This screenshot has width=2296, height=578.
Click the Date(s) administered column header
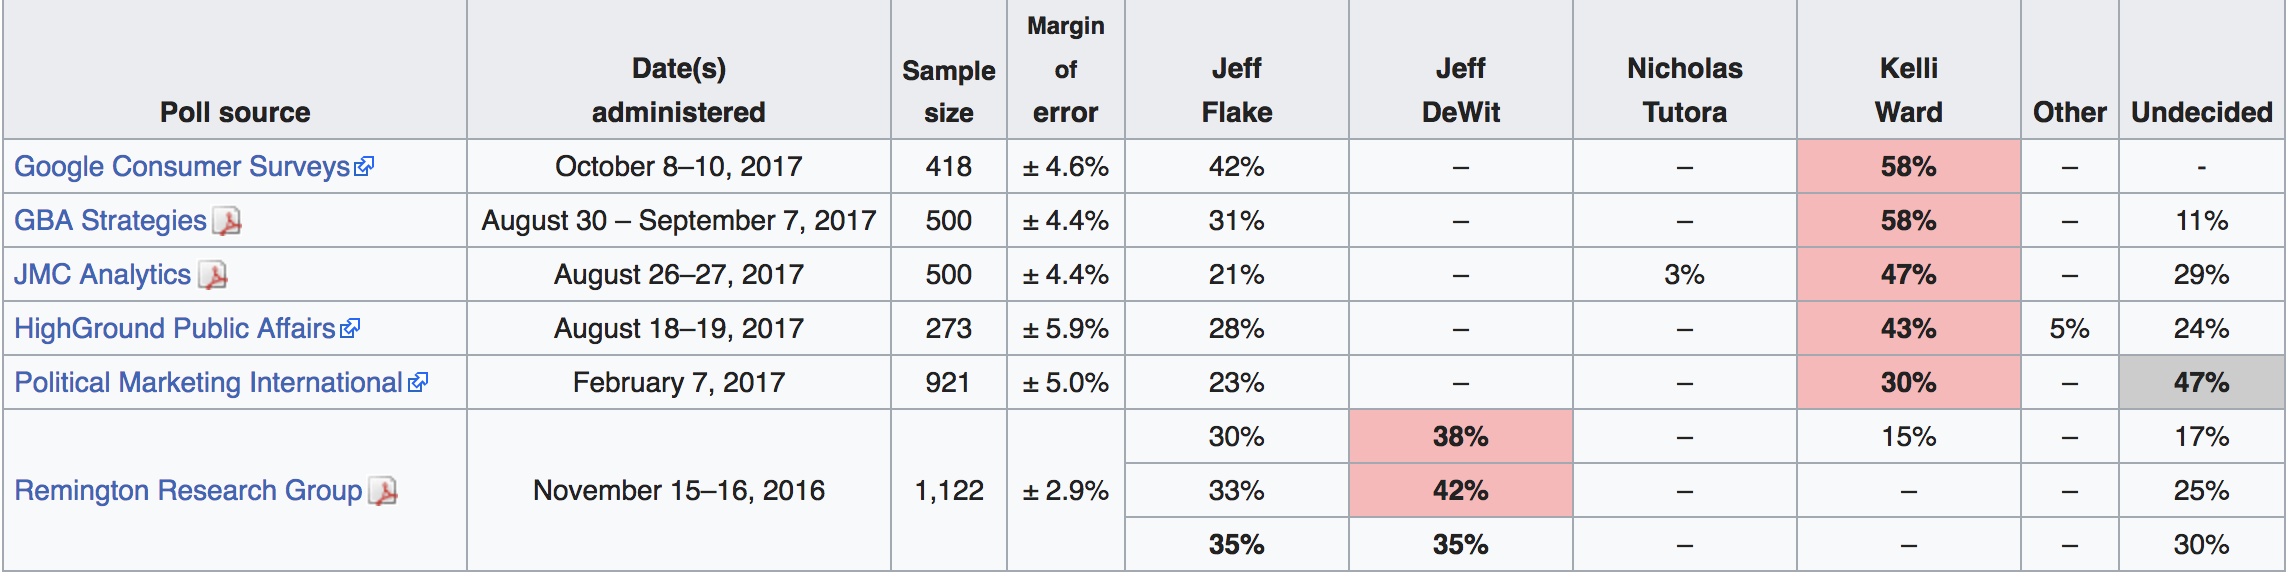coord(678,90)
